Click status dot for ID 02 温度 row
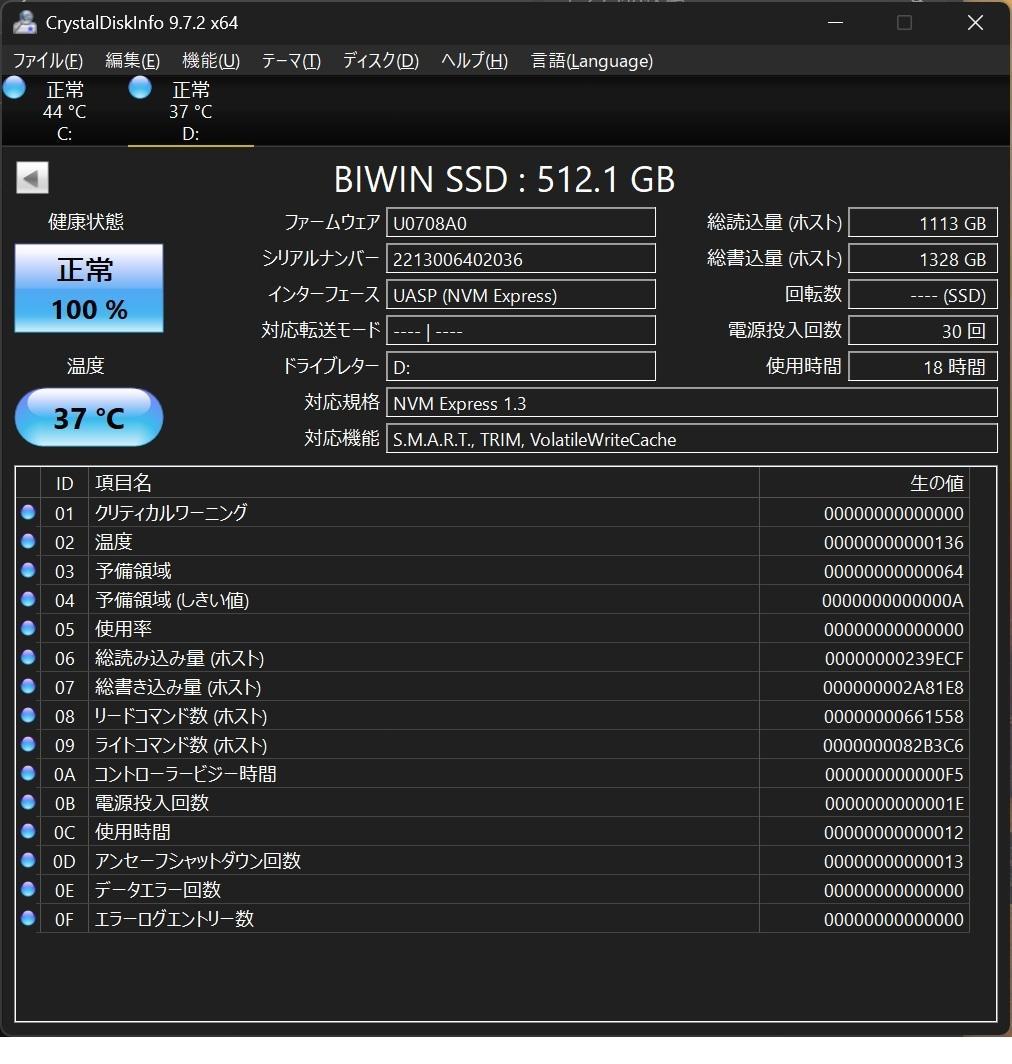Screen dimensions: 1012x1064 (28, 542)
